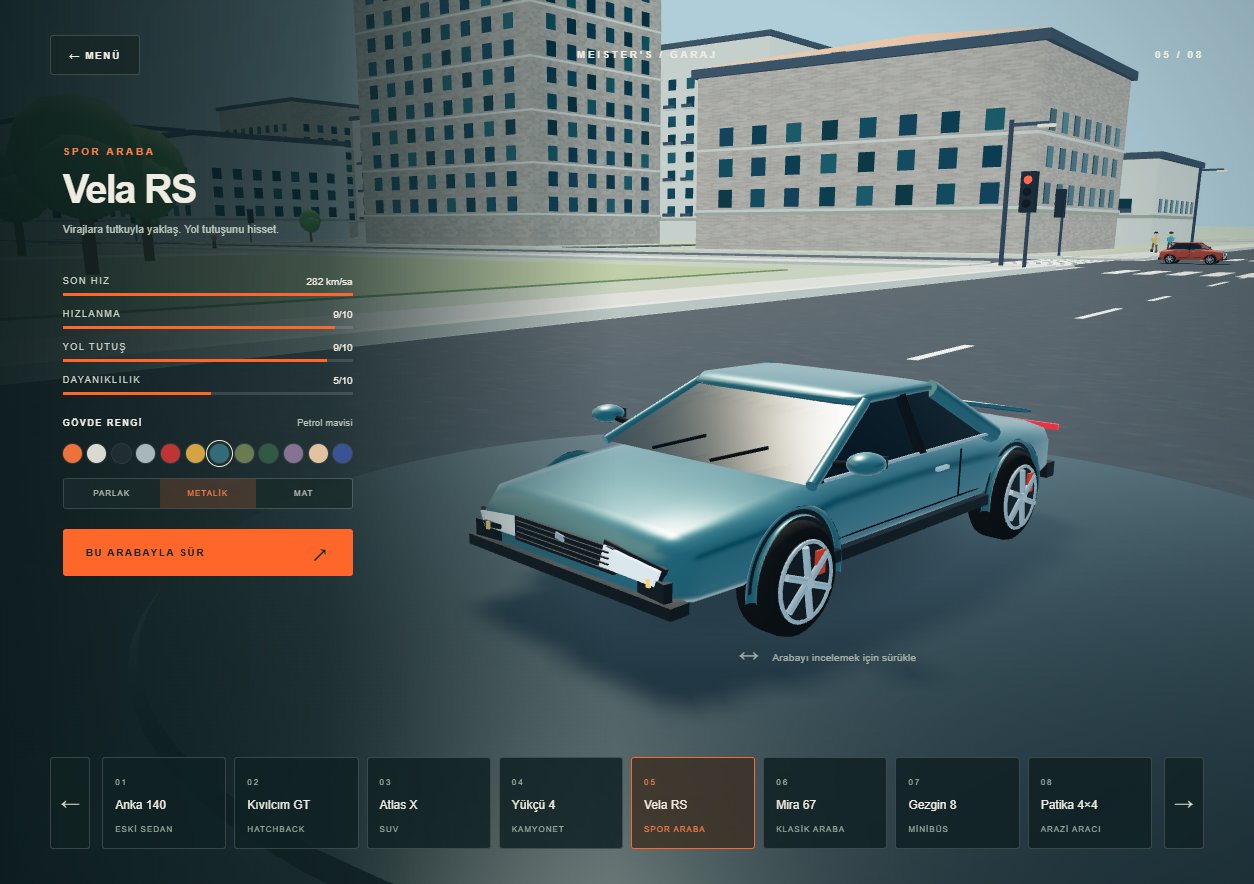Click the Arabayı incelemek için sürükle hint

tap(844, 657)
